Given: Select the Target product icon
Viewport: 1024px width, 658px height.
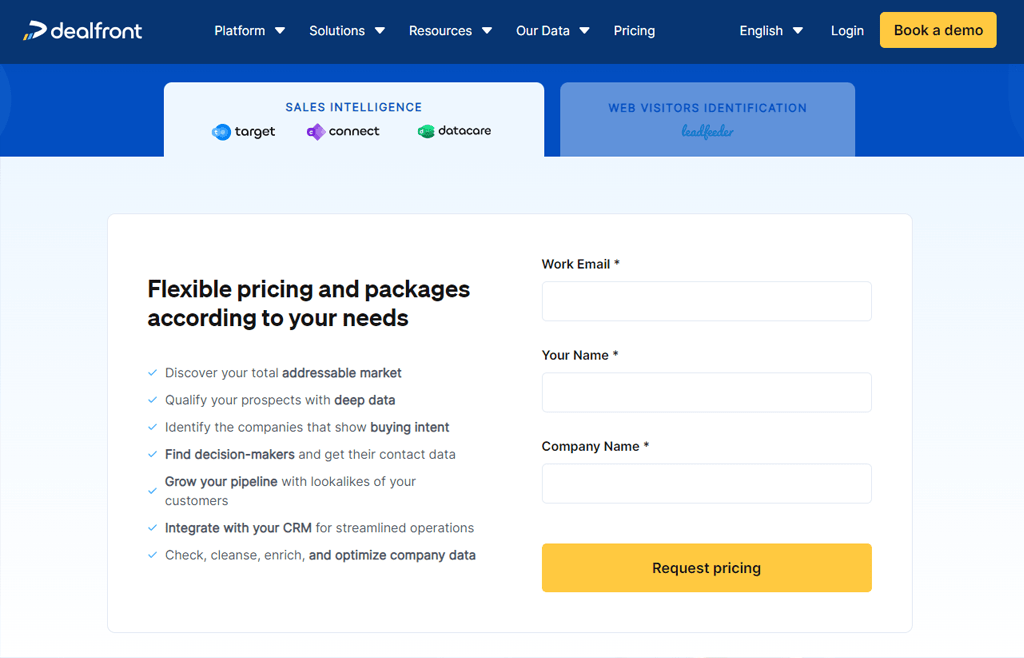Looking at the screenshot, I should 221,131.
